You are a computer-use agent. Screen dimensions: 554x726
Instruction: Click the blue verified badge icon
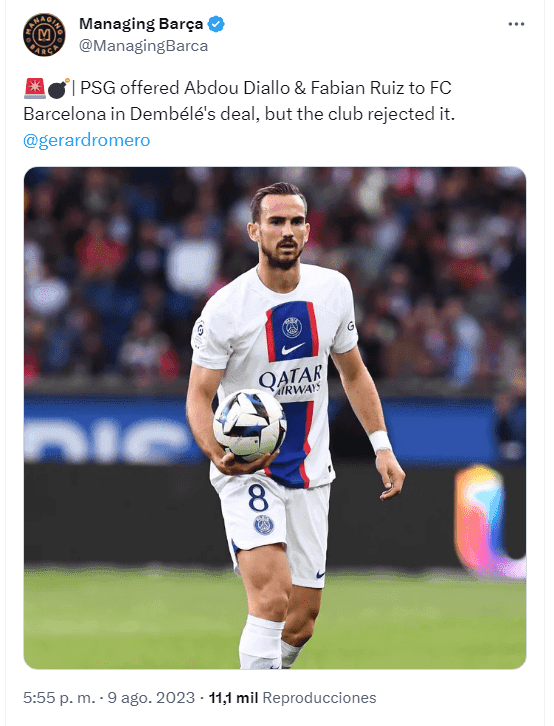216,24
